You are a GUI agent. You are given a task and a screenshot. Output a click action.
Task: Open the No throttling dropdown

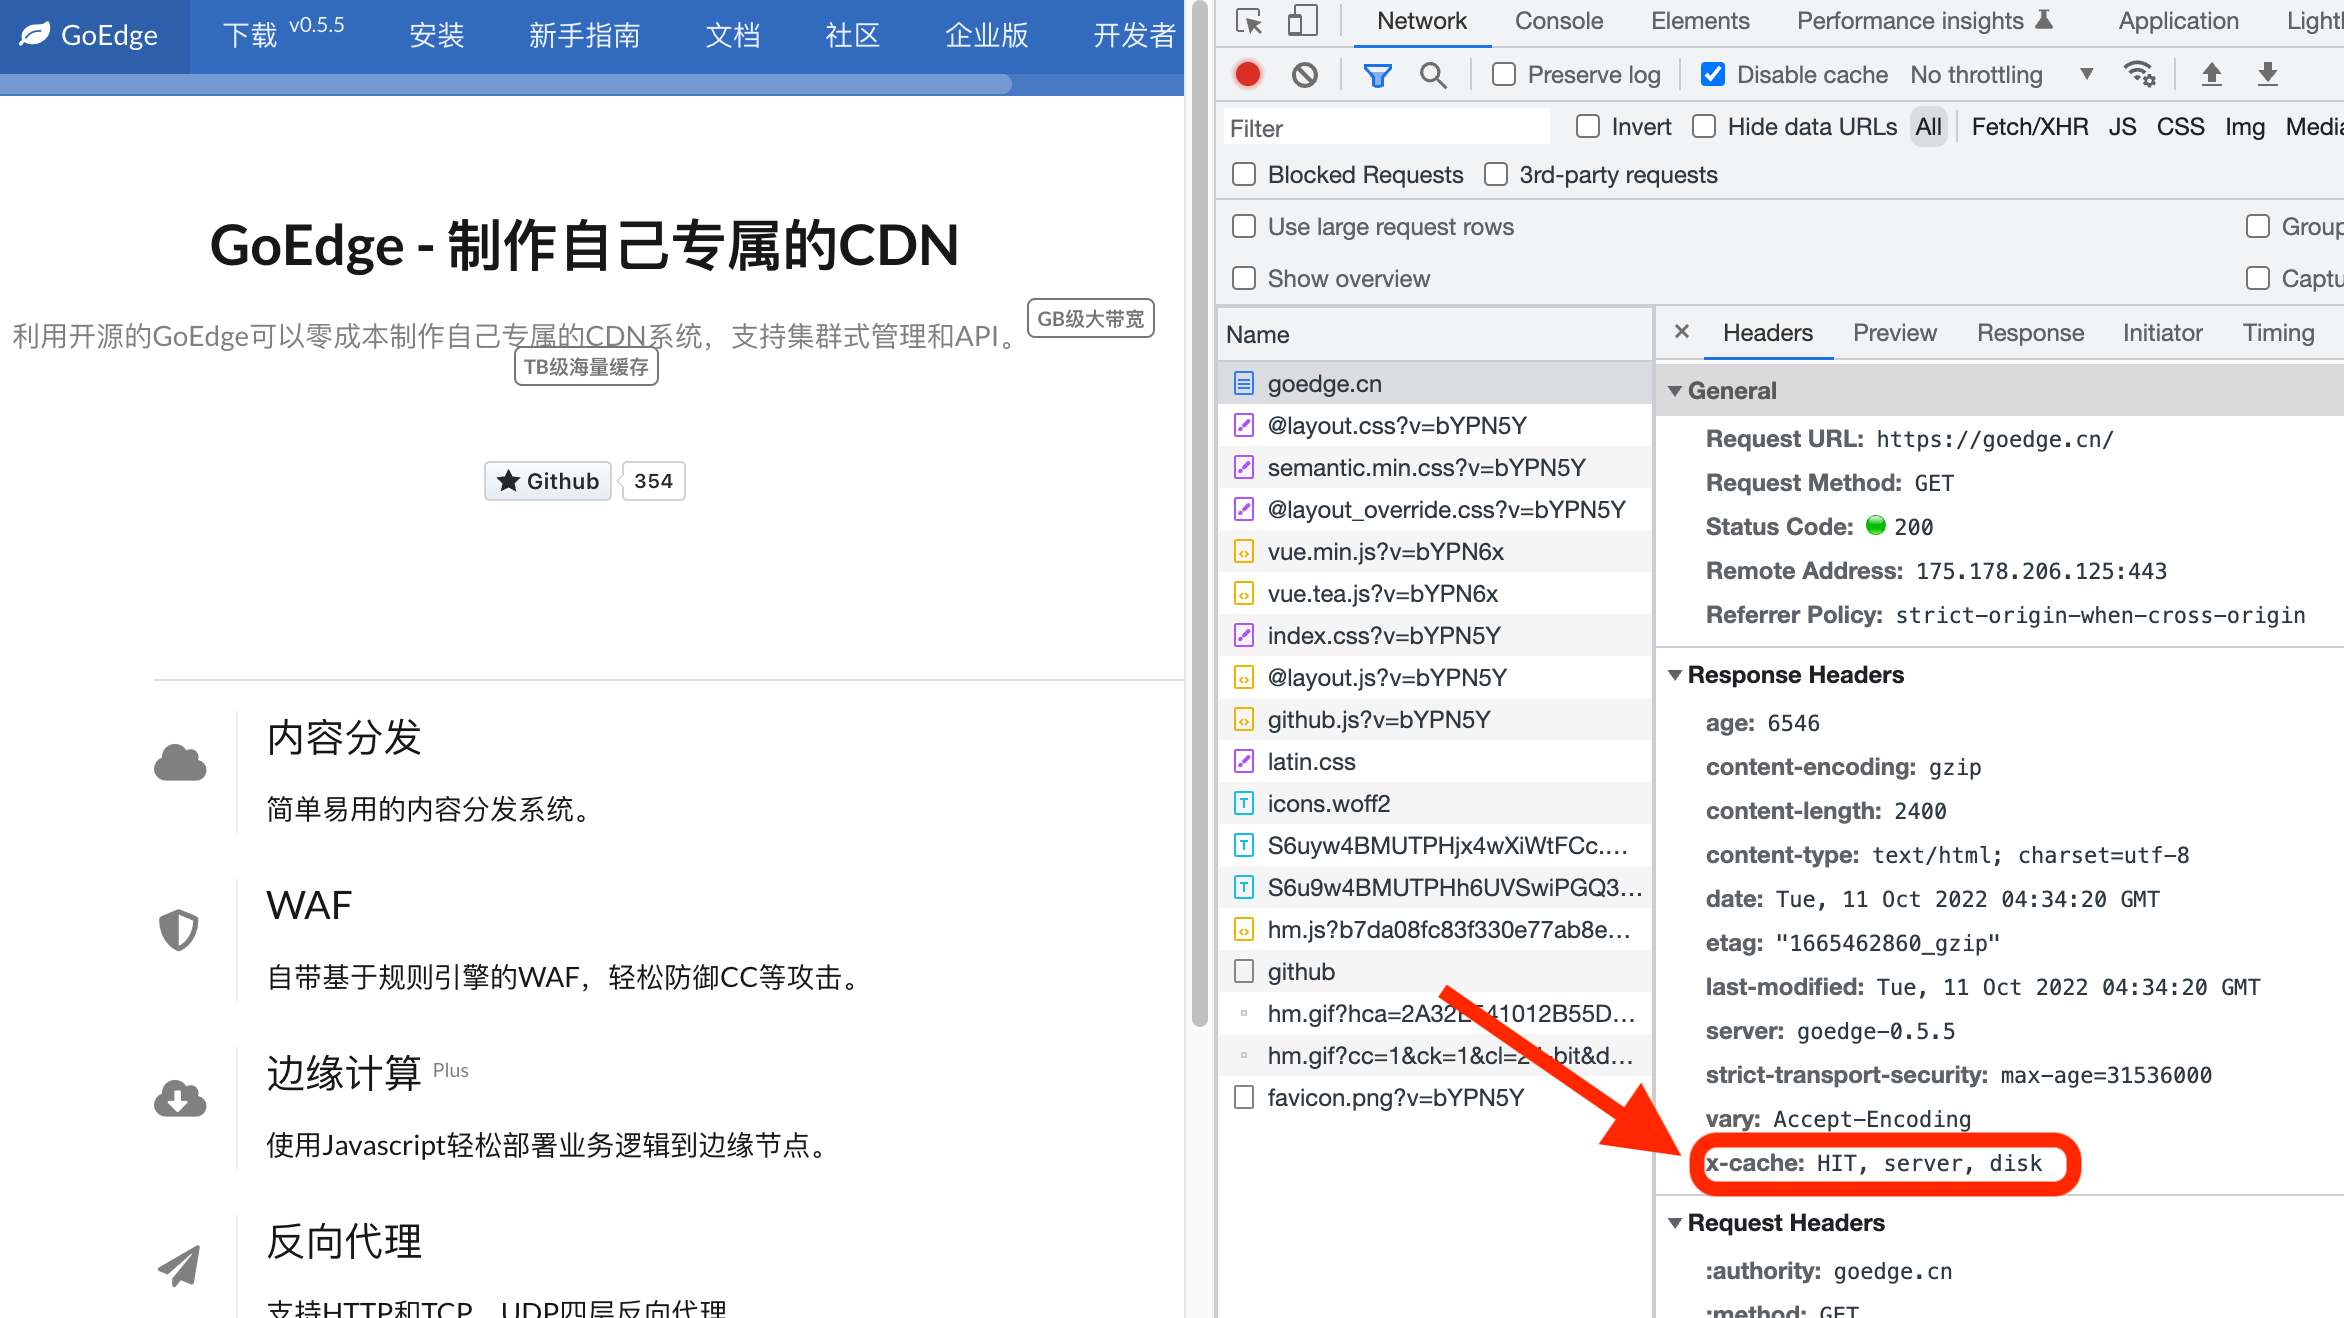2002,74
